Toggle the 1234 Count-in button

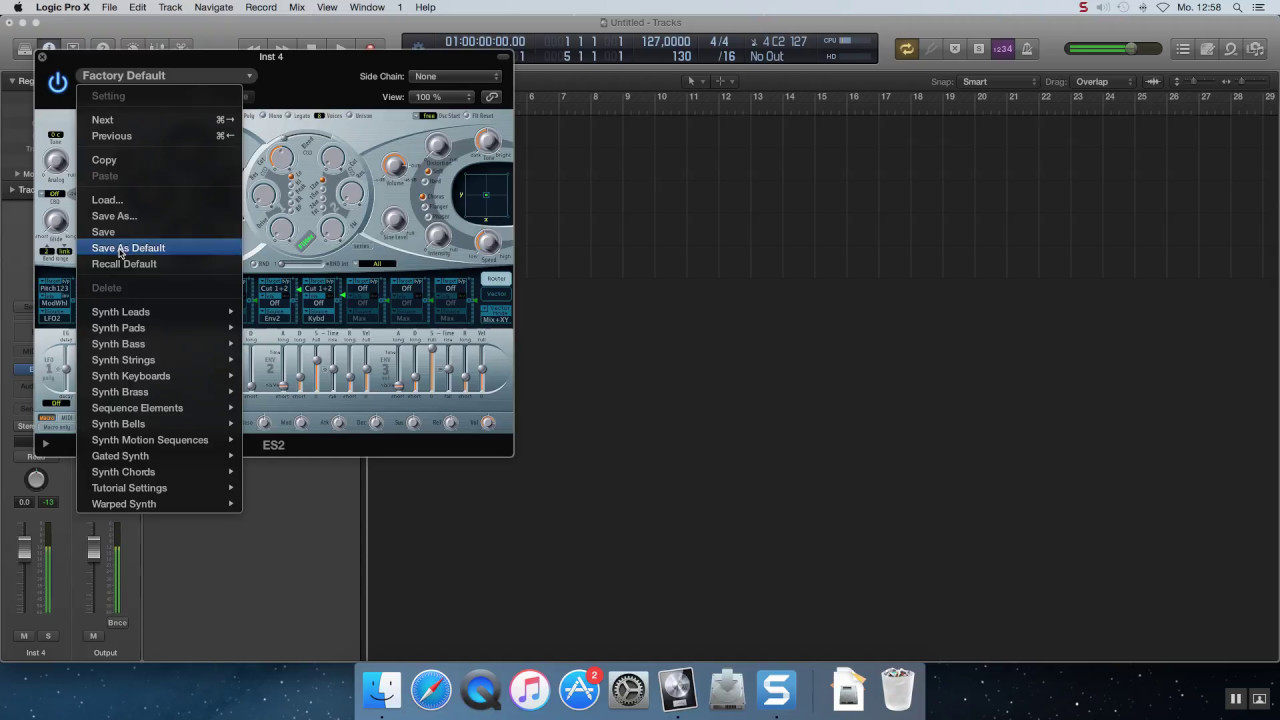1003,49
